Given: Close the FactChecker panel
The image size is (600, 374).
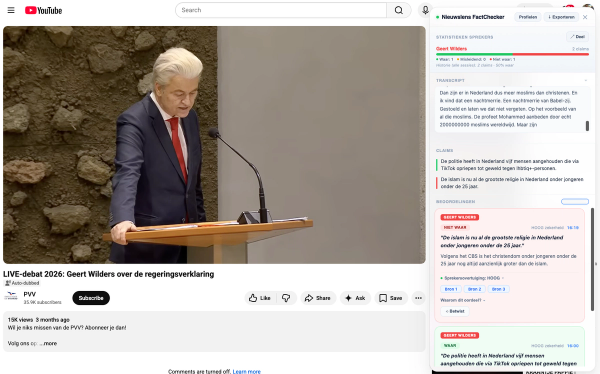Looking at the screenshot, I should pos(585,17).
